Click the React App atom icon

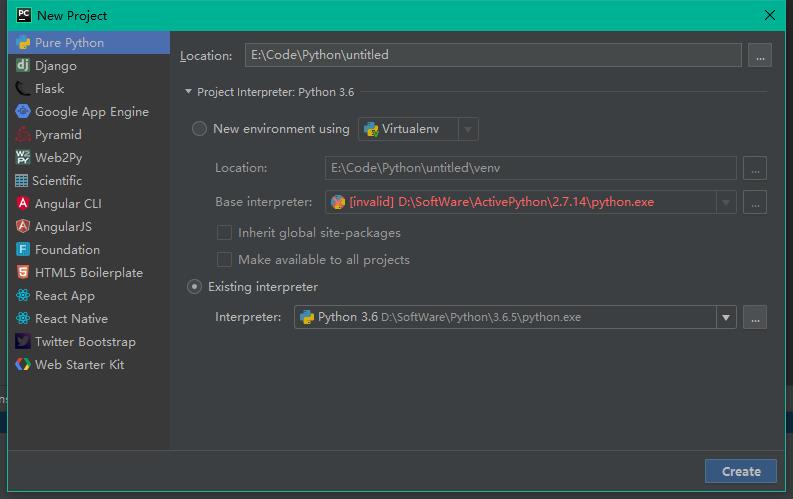click(23, 296)
